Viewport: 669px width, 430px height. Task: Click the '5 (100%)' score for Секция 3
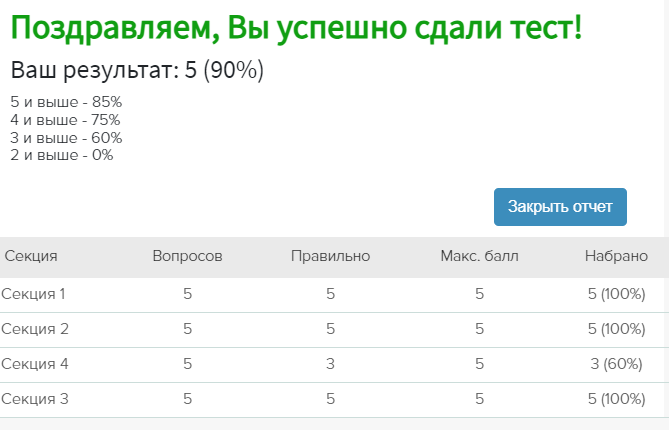[x=616, y=399]
